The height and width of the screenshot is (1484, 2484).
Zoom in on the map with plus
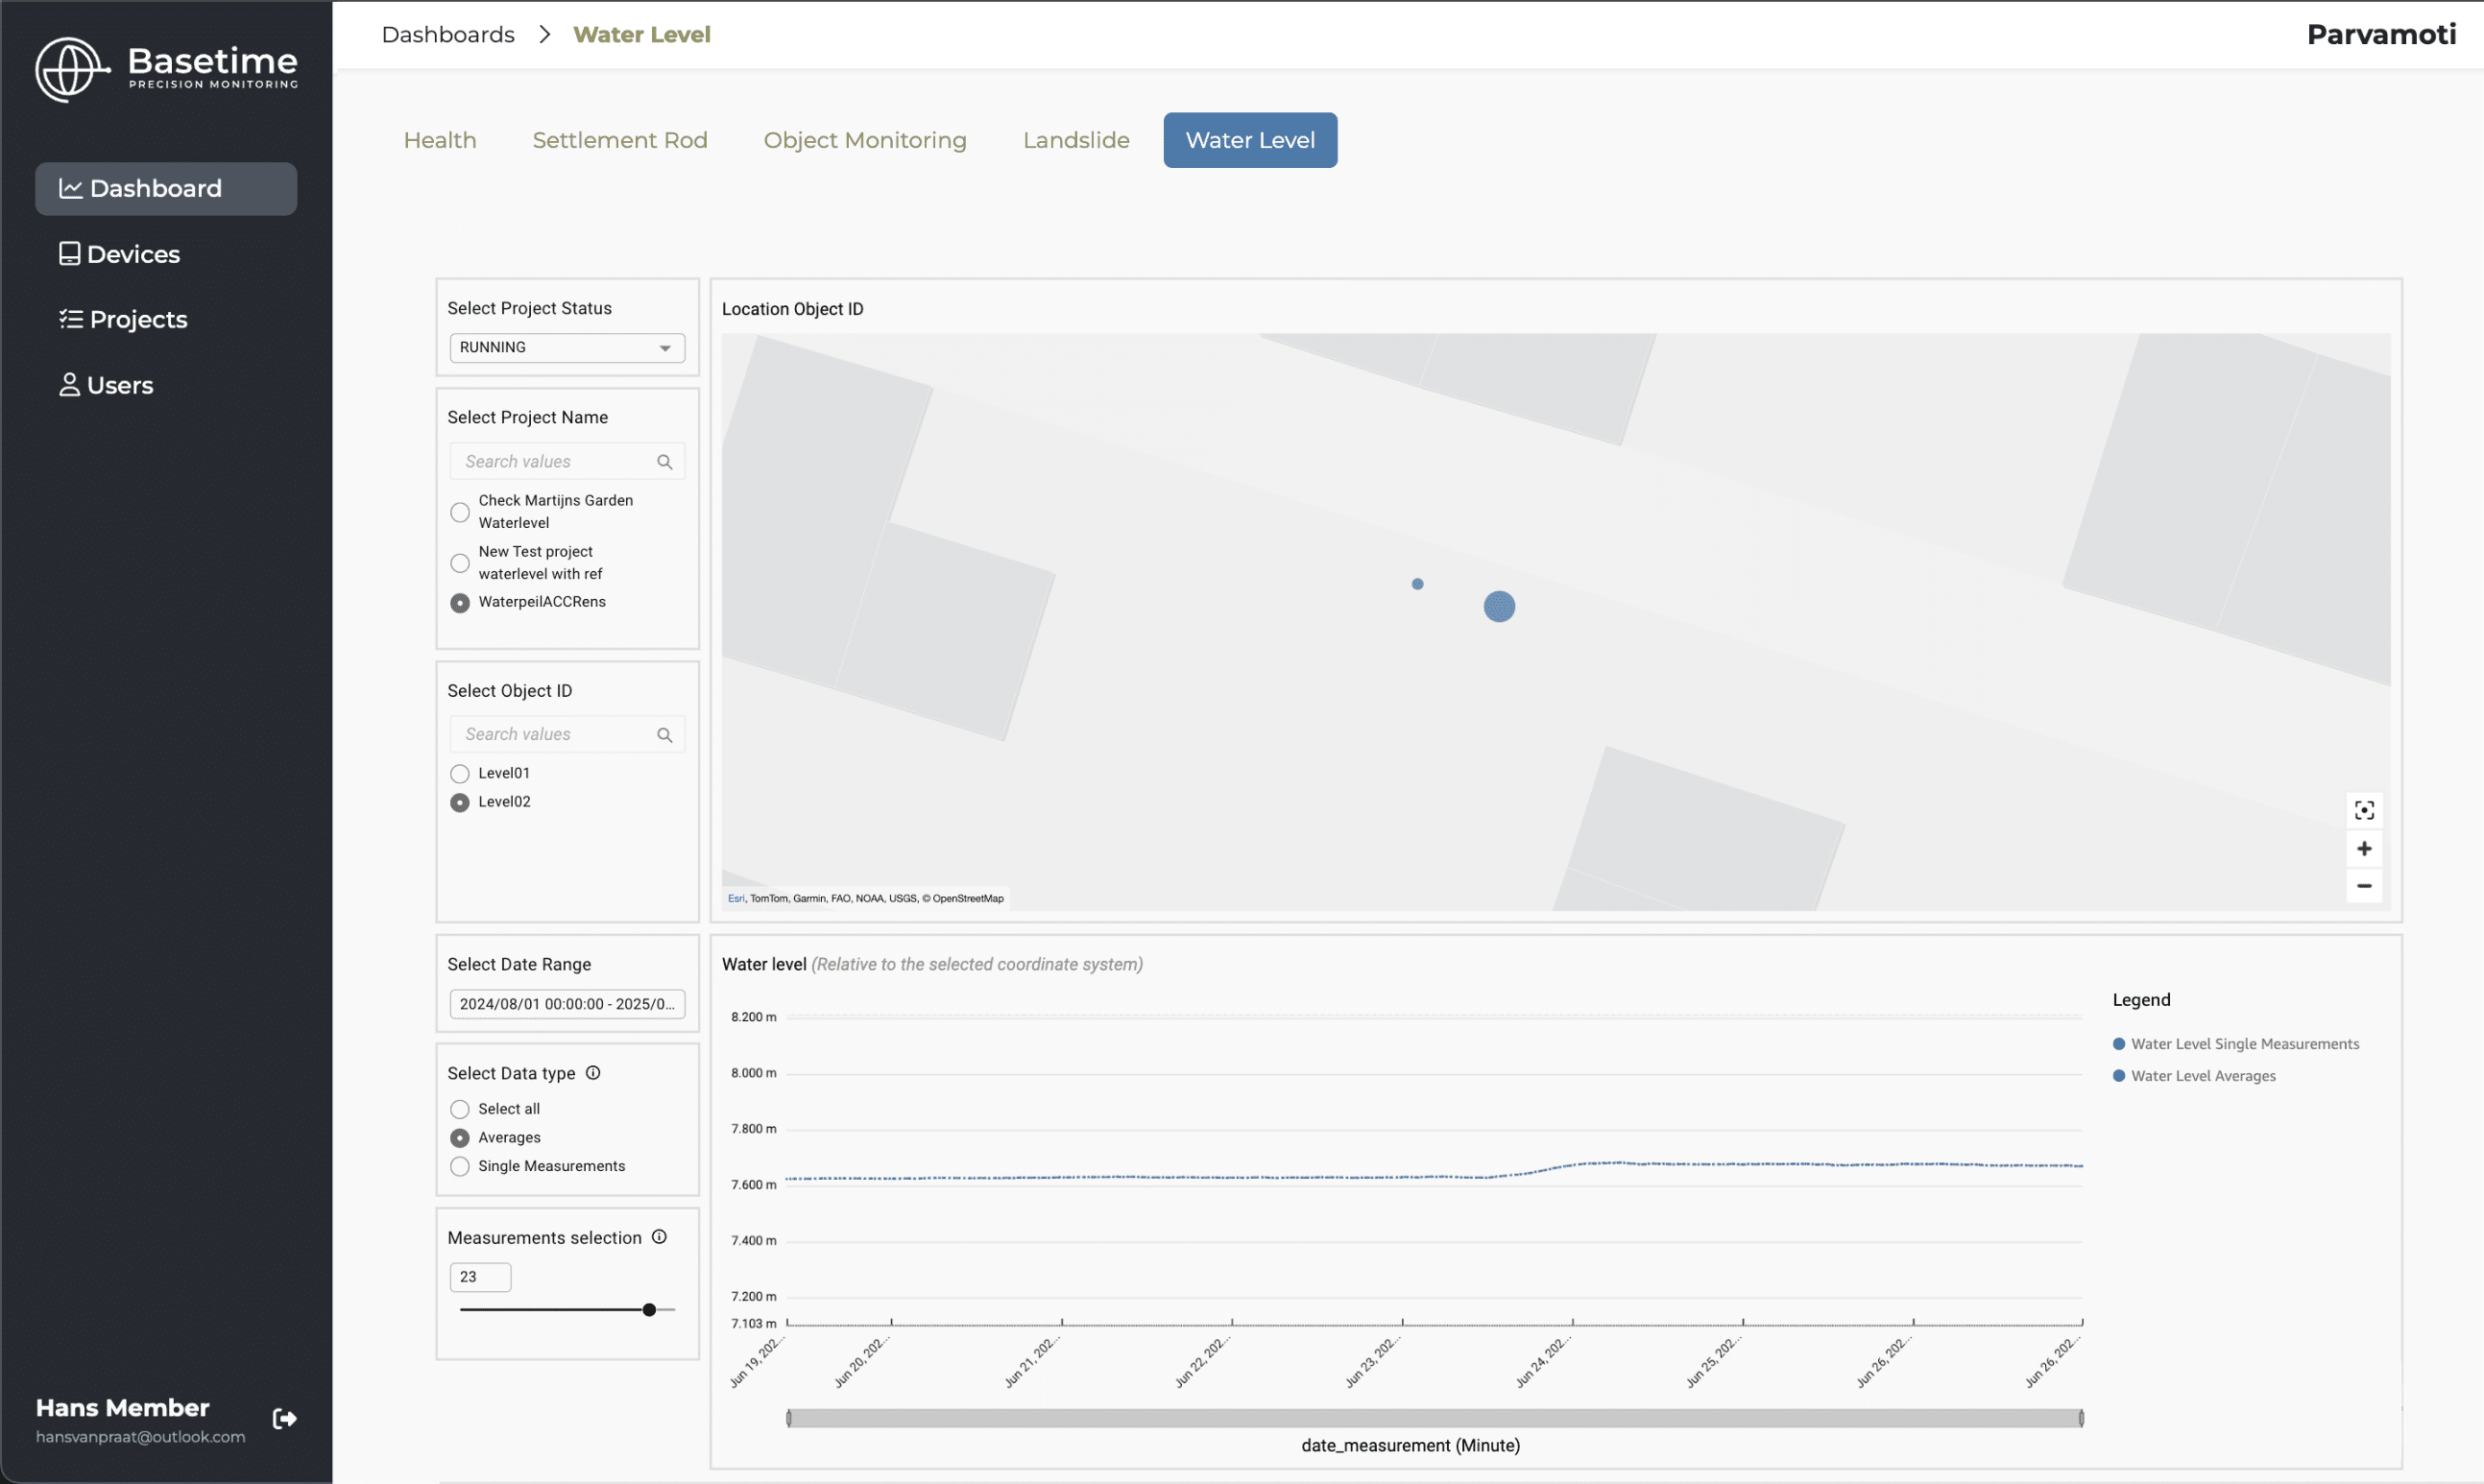(x=2364, y=849)
